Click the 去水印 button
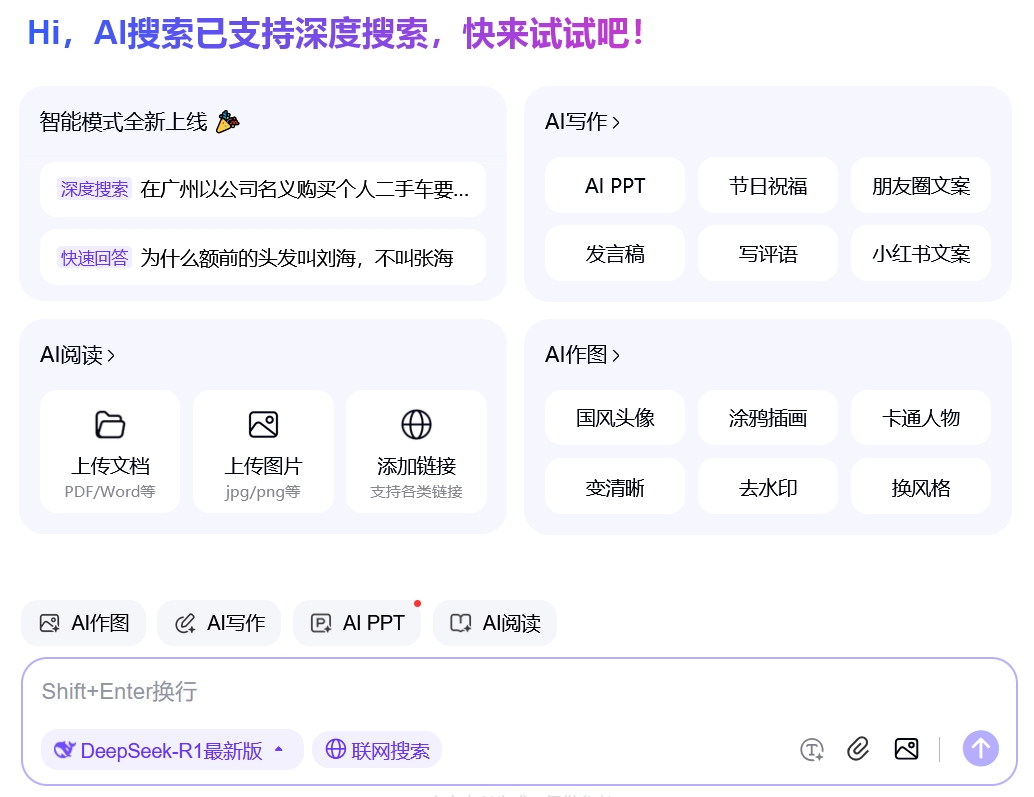Image resolution: width=1034 pixels, height=797 pixels. tap(768, 487)
